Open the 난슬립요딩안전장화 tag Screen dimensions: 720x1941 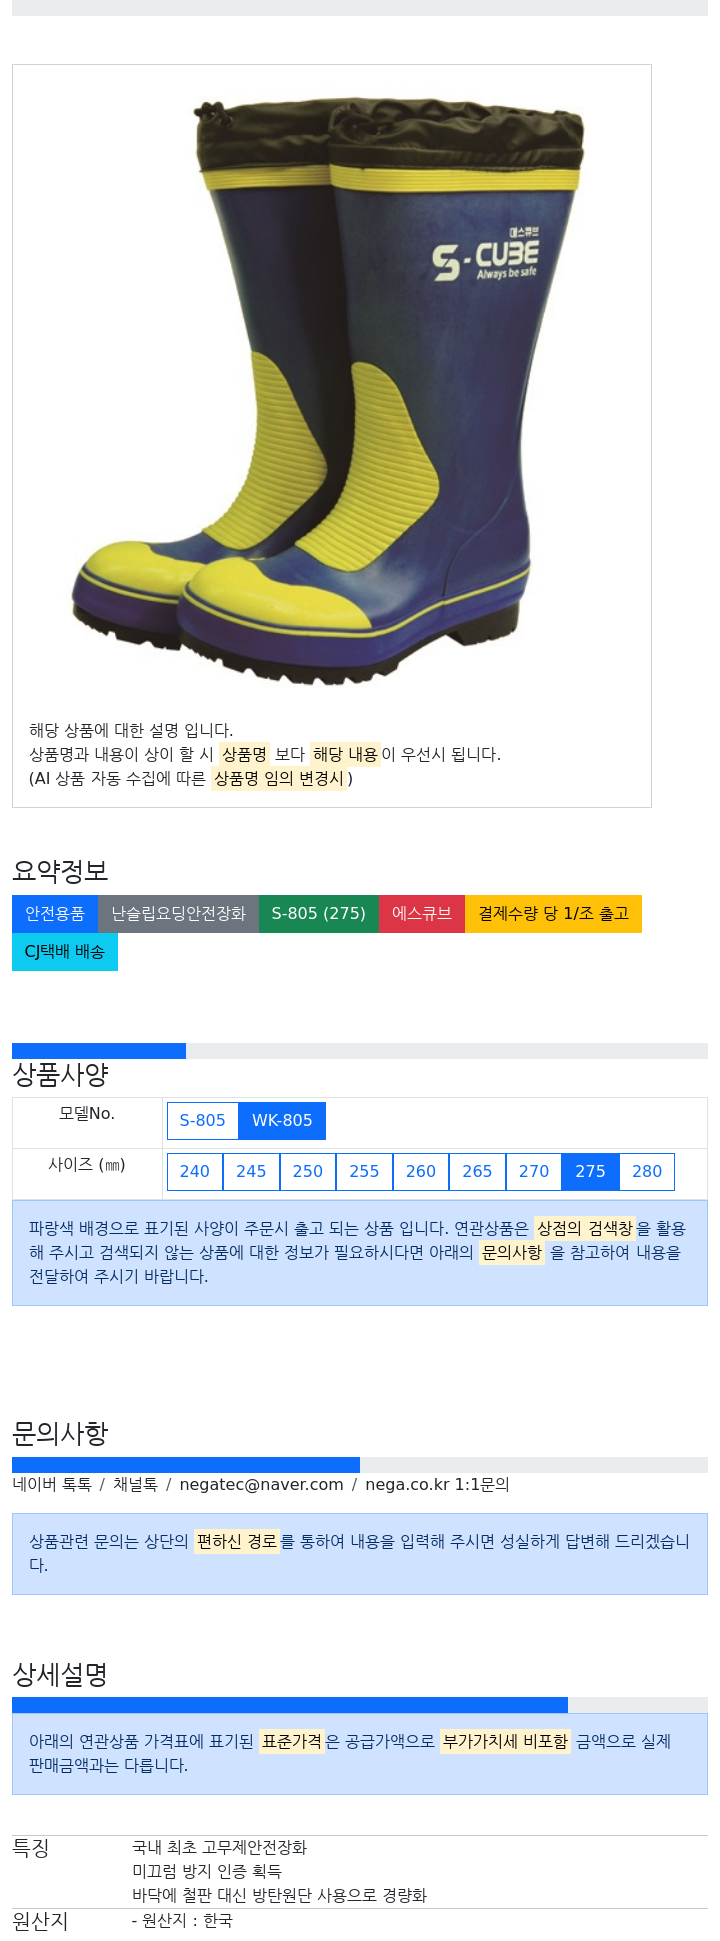178,914
